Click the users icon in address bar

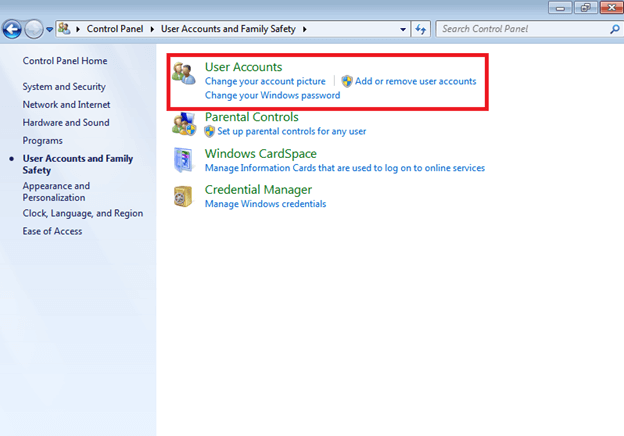point(64,29)
